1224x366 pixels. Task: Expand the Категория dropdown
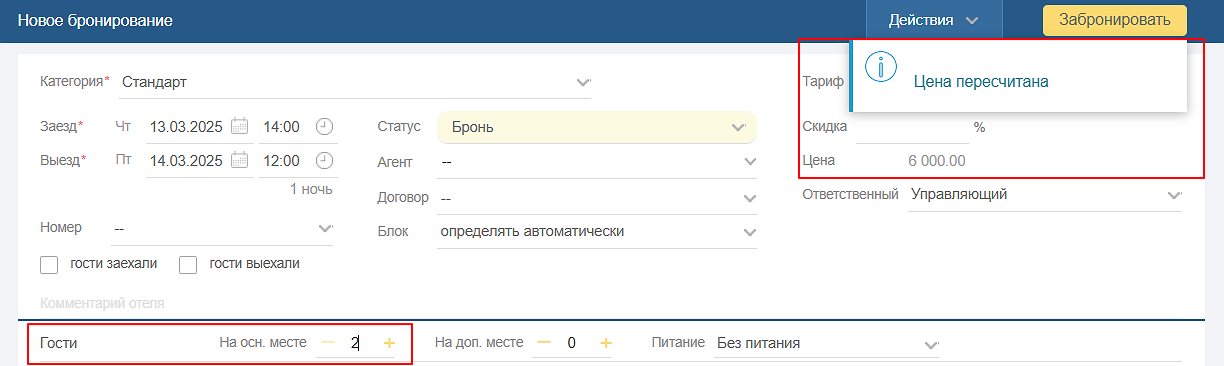click(x=354, y=82)
